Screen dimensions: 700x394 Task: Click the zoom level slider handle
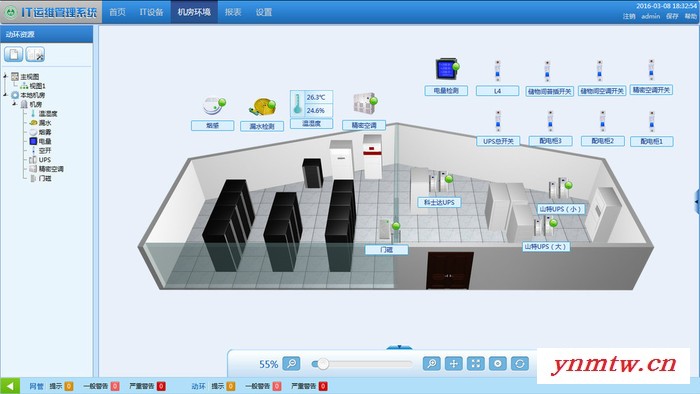click(322, 364)
